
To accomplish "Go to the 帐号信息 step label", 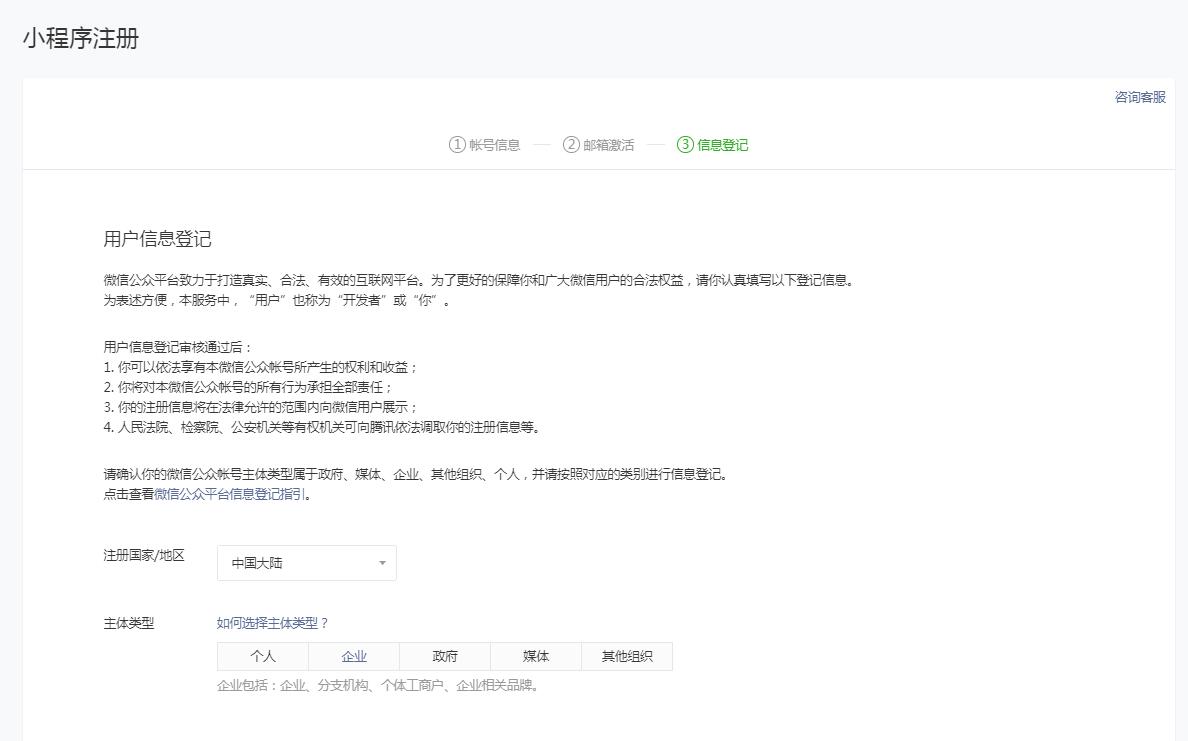I will (x=495, y=145).
